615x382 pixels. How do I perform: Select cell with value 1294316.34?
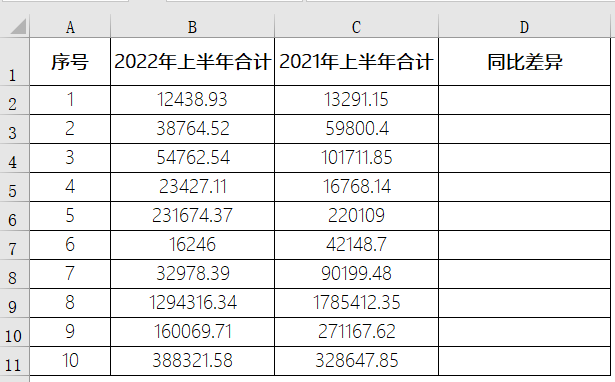[x=192, y=303]
